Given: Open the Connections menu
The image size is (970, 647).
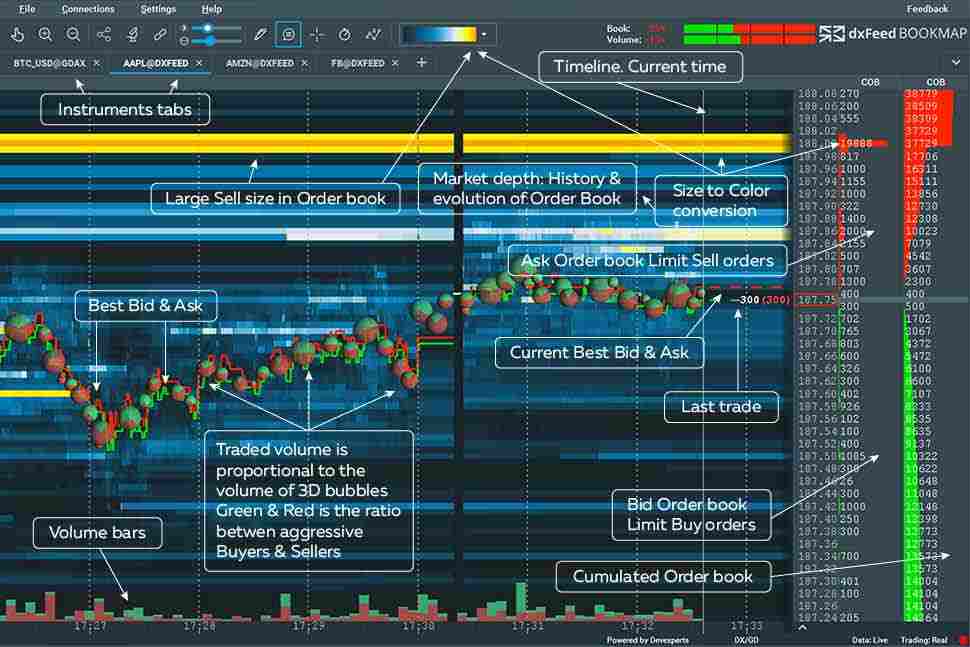Looking at the screenshot, I should point(88,9).
